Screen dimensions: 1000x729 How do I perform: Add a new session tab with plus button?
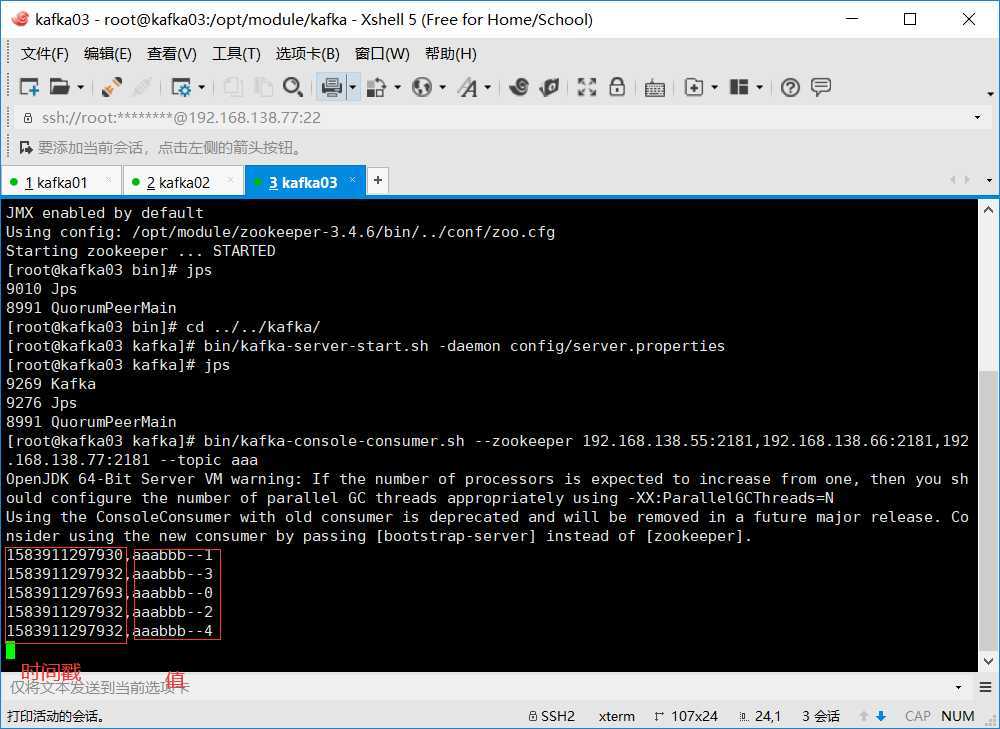click(378, 180)
